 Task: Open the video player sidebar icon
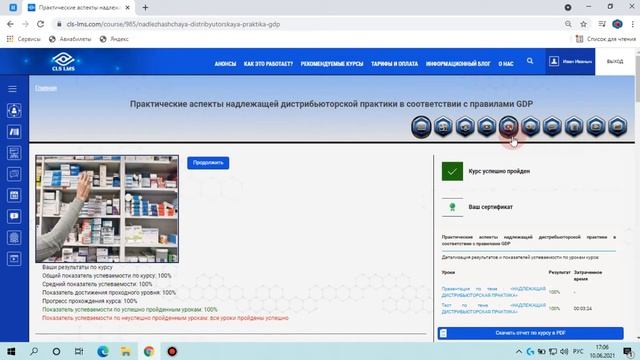pos(14,259)
